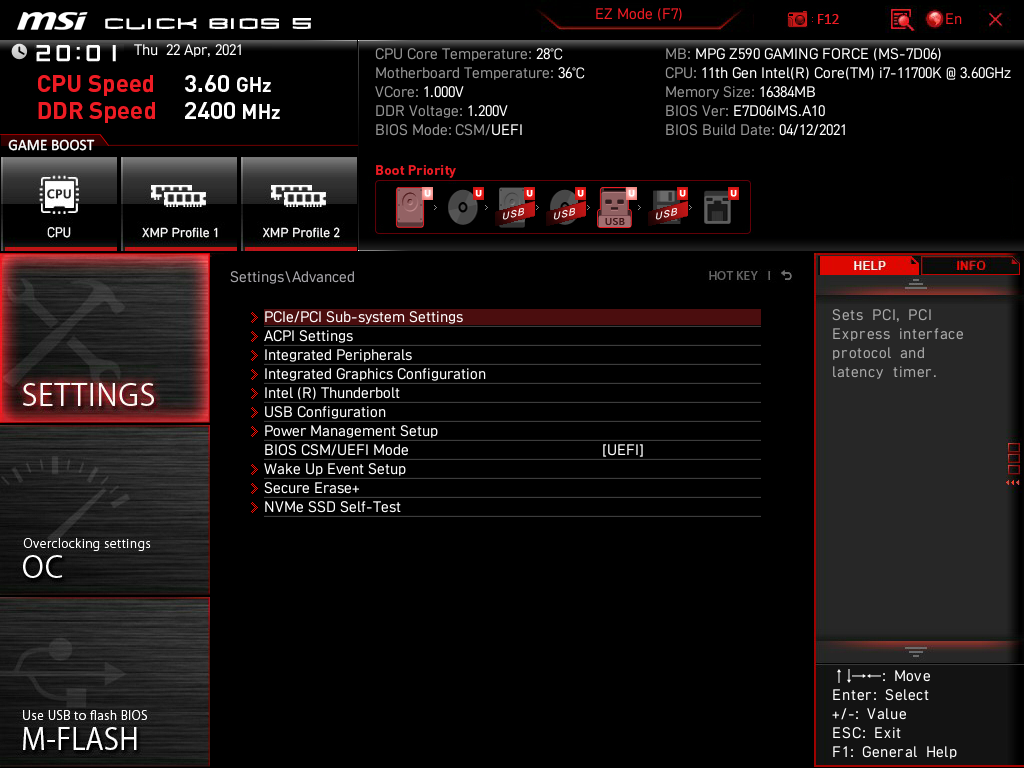Open Intel (R) Thunderbolt entry
This screenshot has width=1024, height=768.
point(512,393)
